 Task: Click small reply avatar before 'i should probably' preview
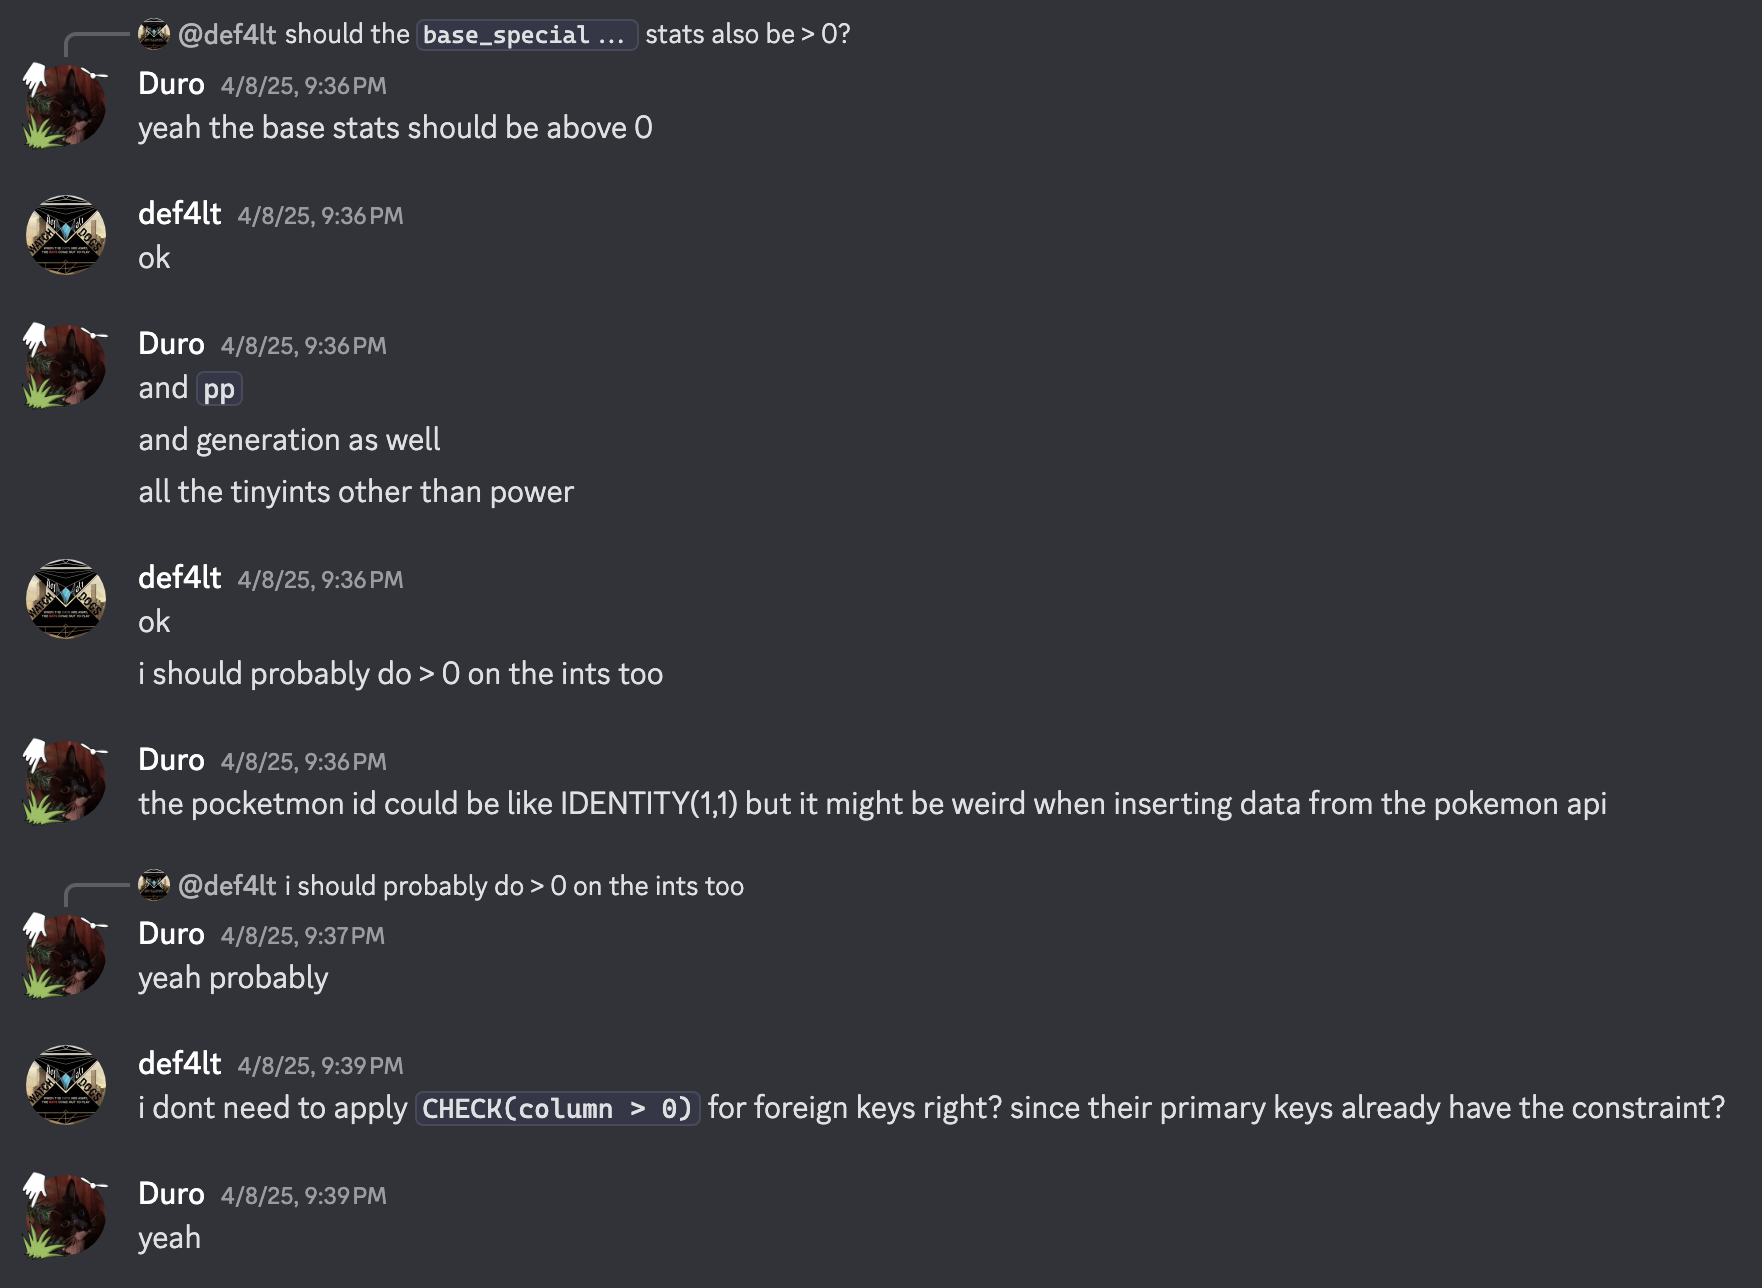pos(153,885)
